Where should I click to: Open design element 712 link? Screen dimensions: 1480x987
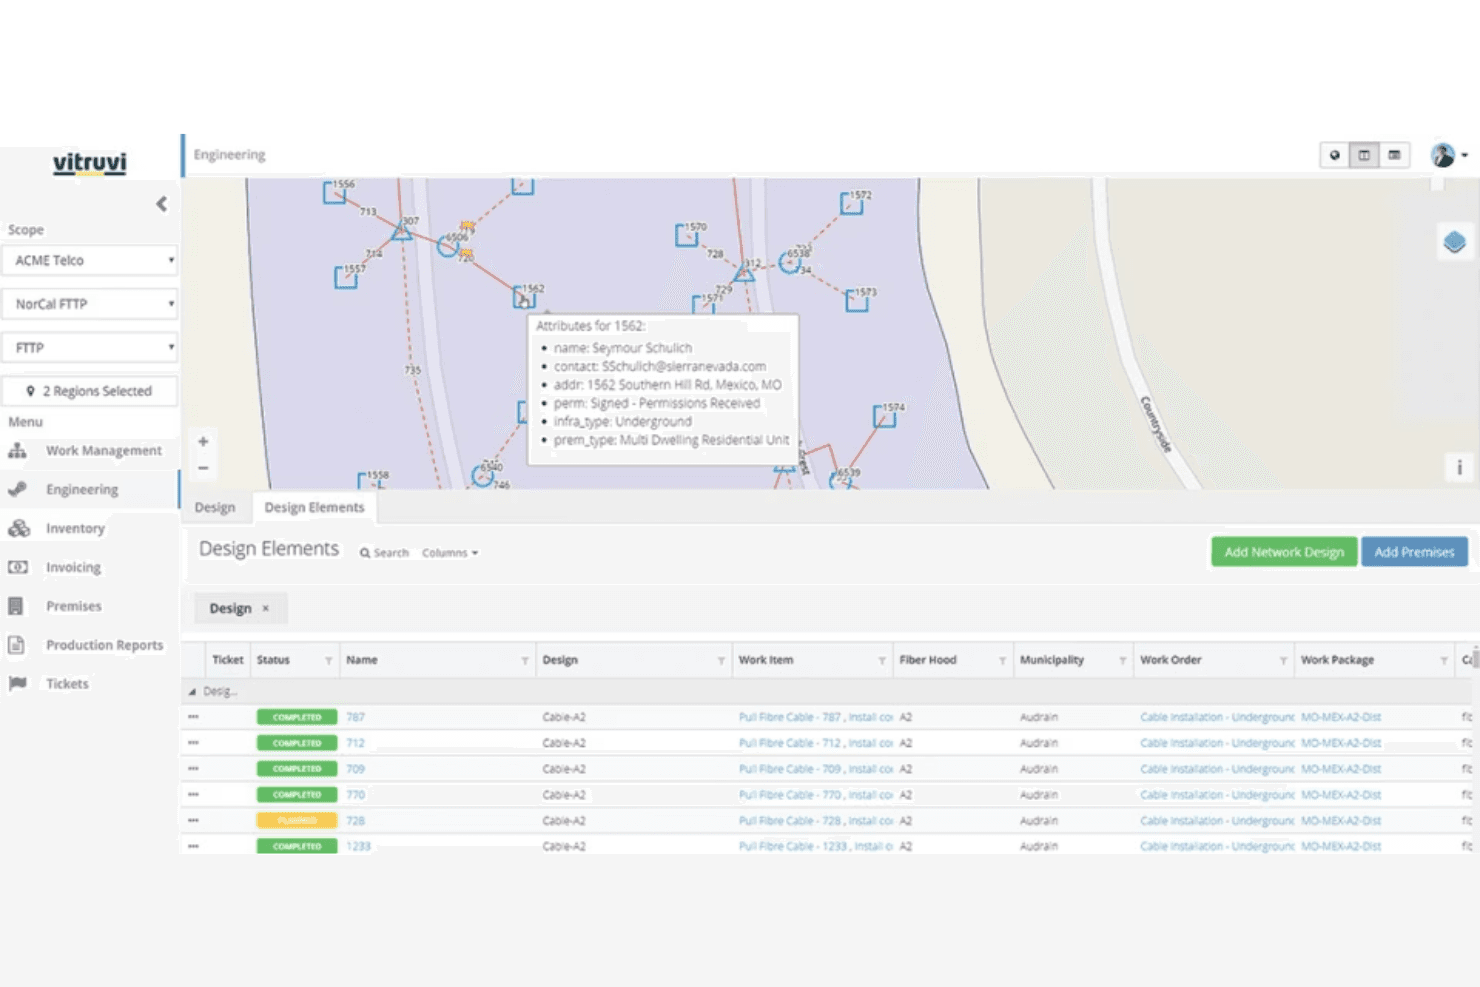click(x=355, y=743)
